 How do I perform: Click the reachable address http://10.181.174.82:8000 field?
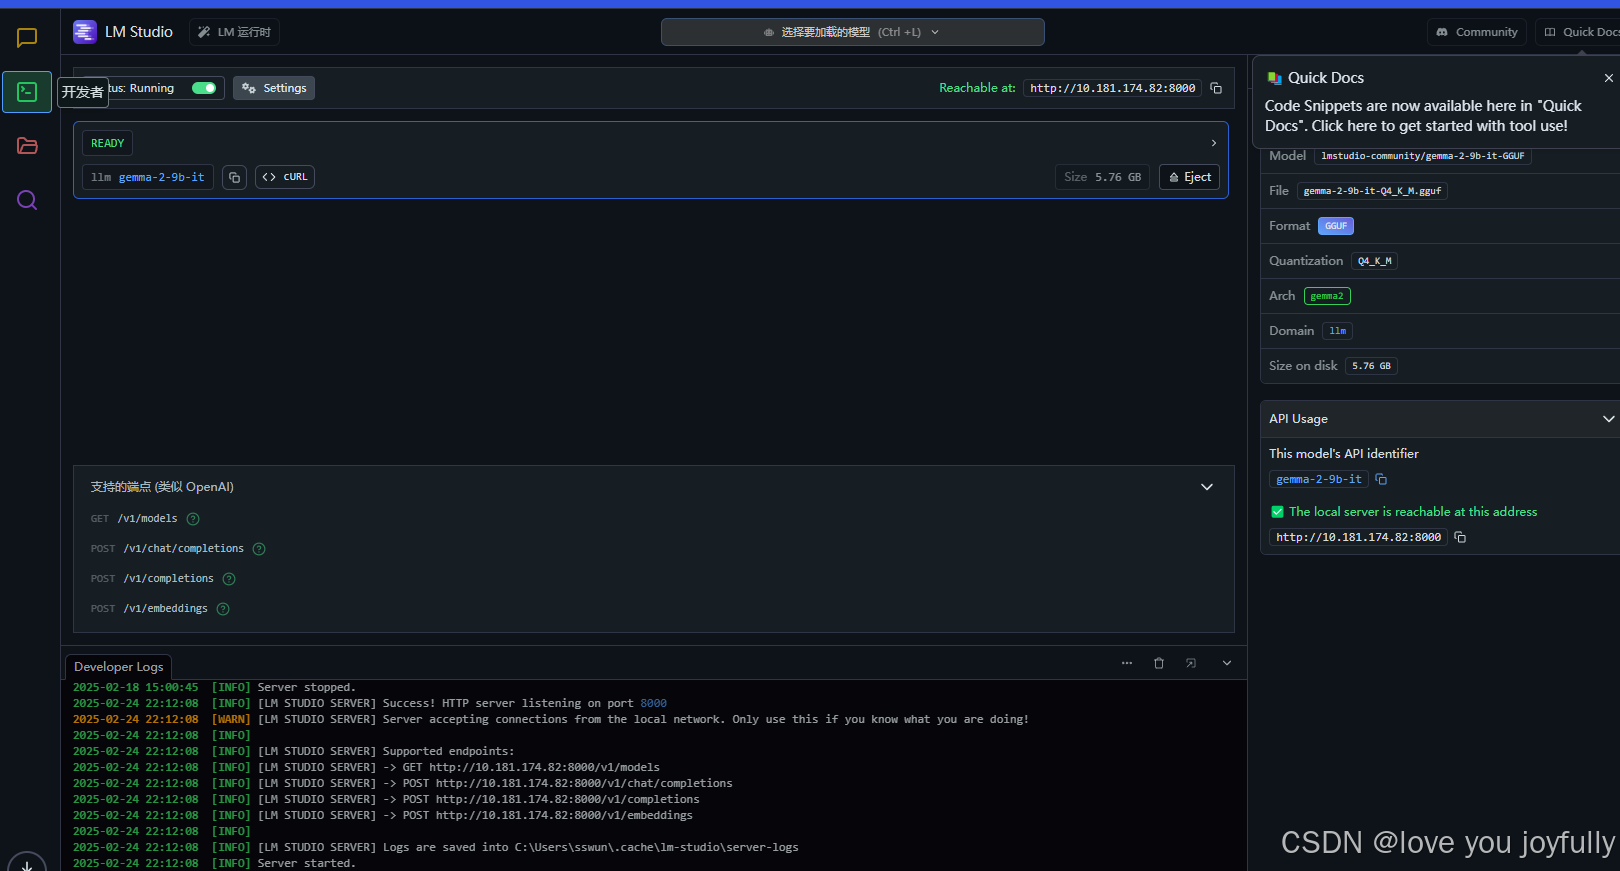point(1113,88)
